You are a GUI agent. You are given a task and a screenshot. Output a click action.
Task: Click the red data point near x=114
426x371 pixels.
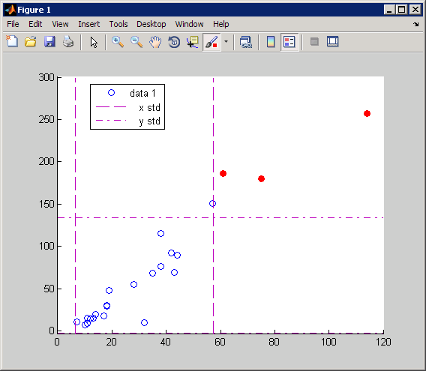pyautogui.click(x=367, y=114)
